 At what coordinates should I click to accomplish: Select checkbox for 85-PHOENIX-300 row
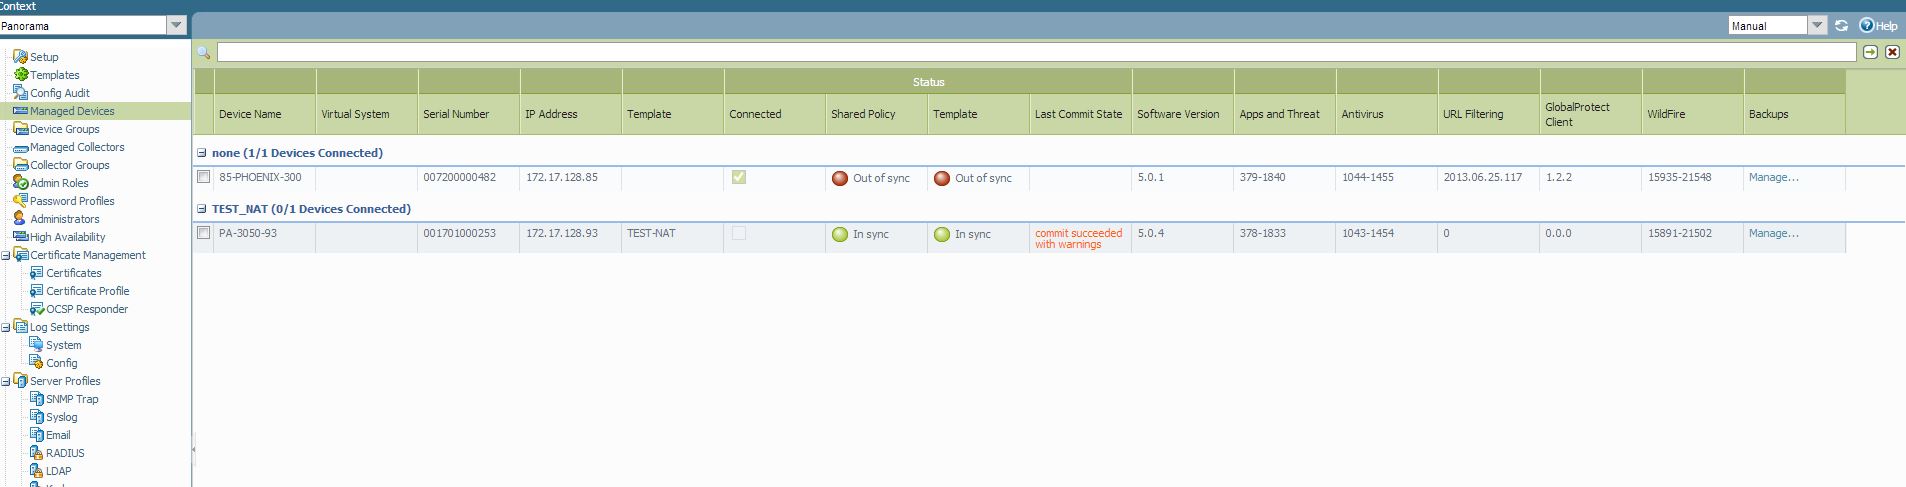[203, 177]
